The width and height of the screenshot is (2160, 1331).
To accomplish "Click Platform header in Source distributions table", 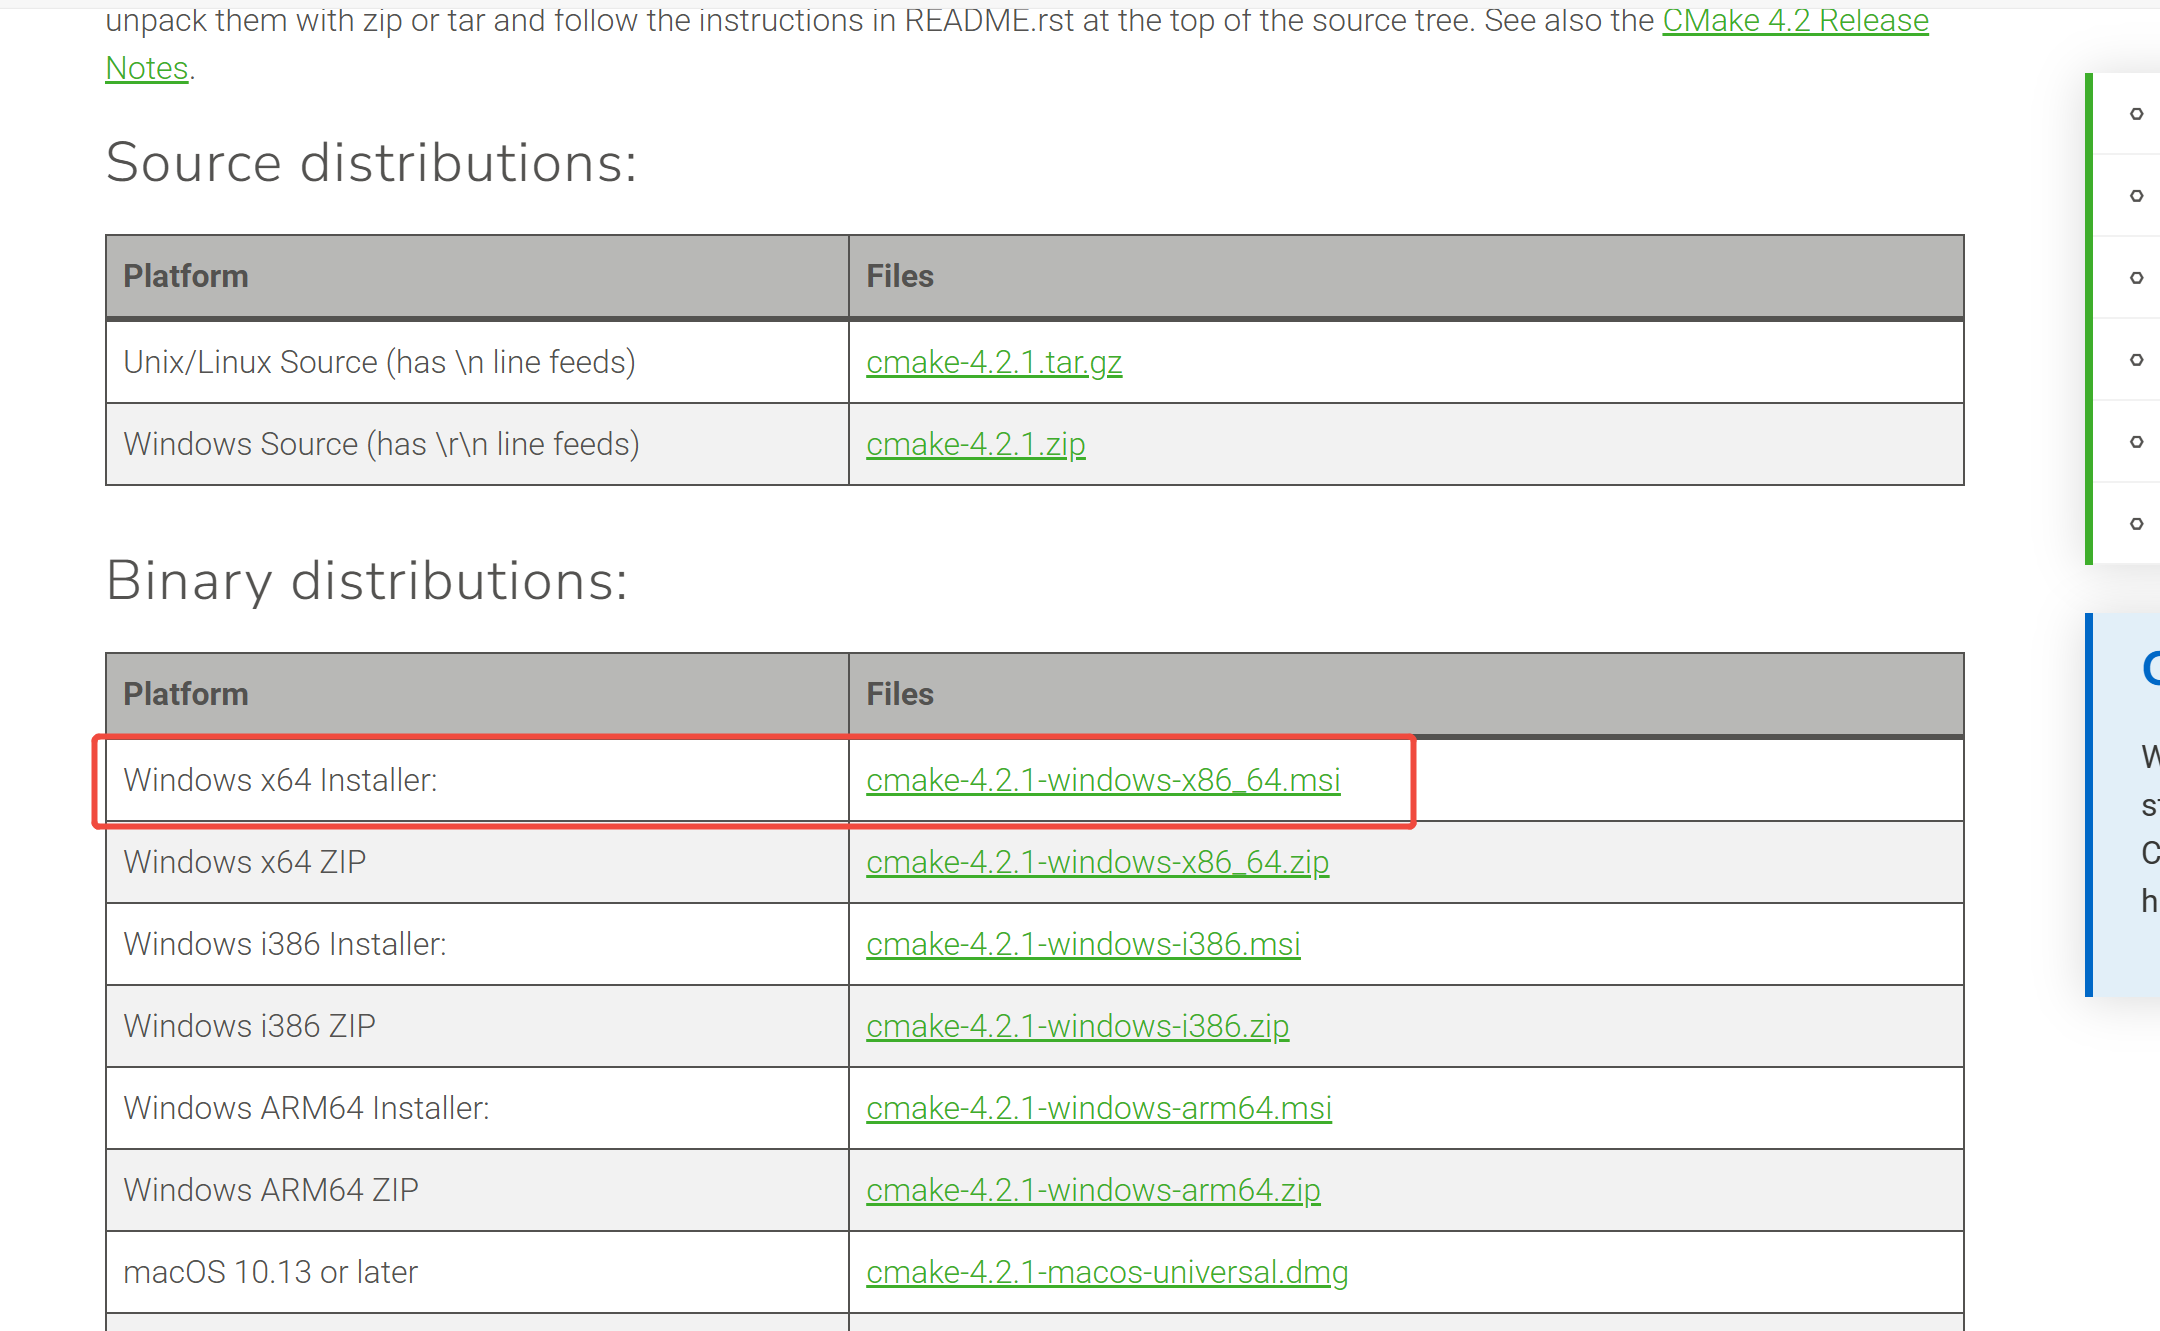I will 185,276.
